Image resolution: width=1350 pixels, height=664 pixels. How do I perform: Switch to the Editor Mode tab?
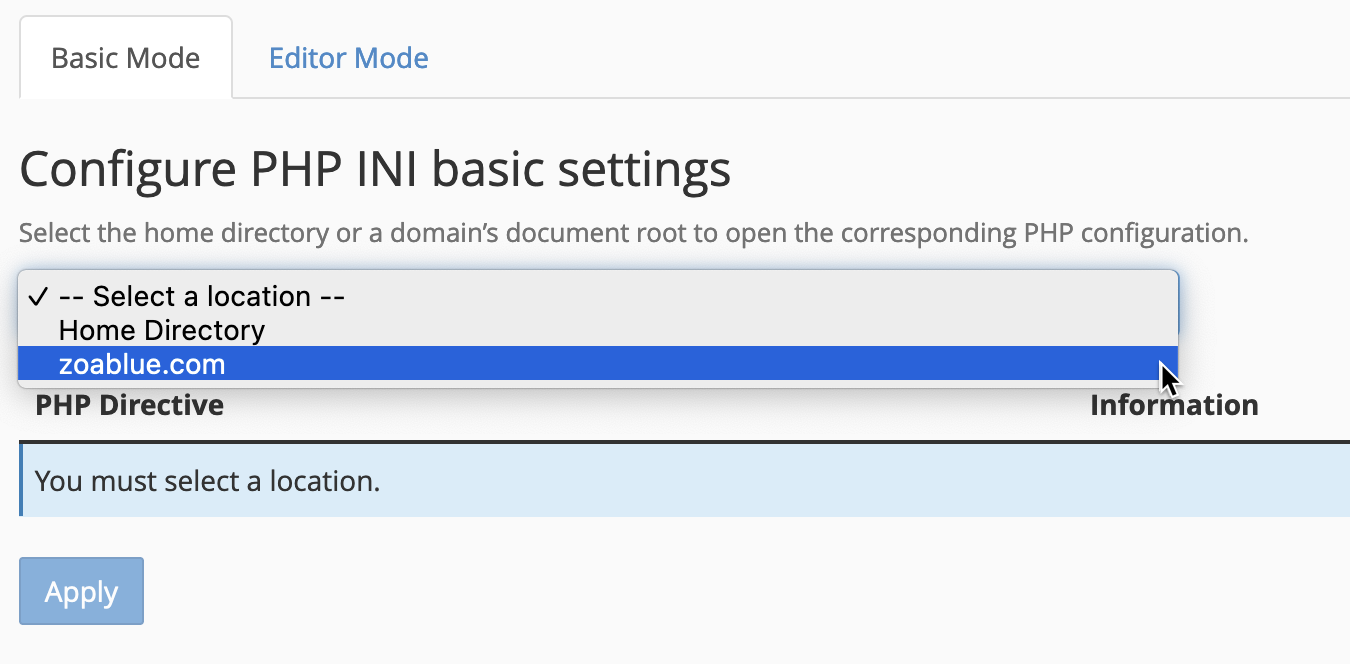348,58
